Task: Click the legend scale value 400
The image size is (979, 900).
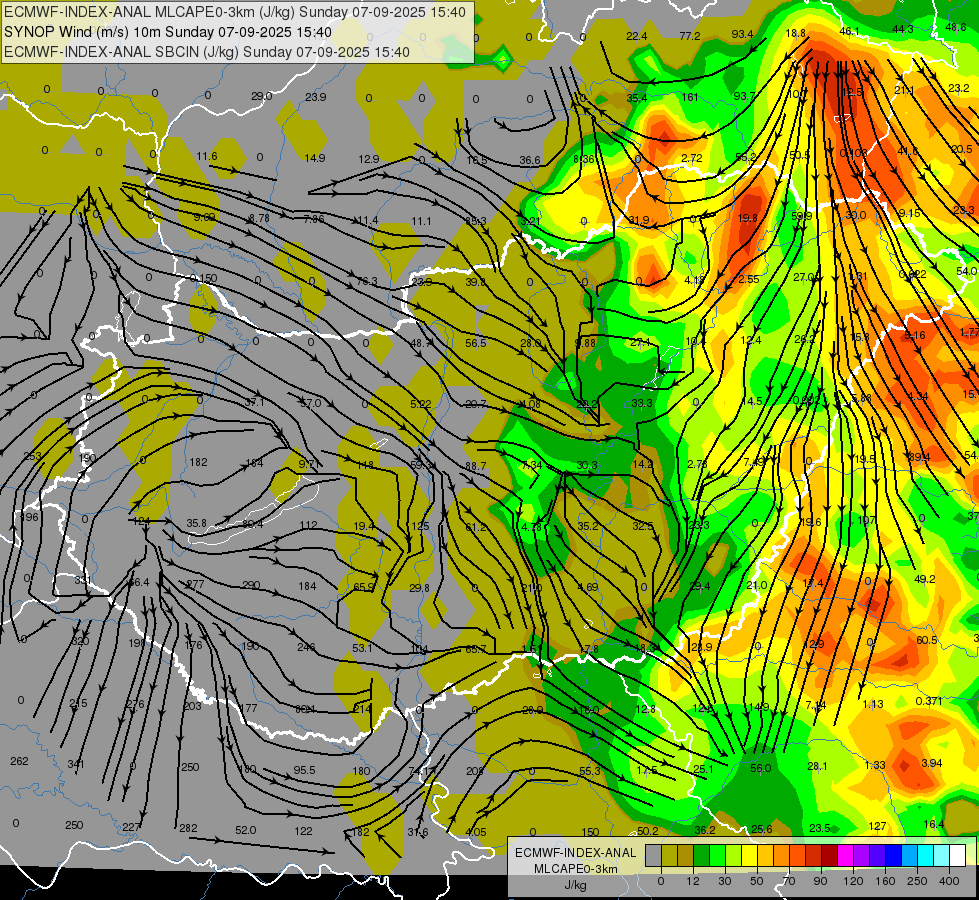Action: (x=949, y=882)
